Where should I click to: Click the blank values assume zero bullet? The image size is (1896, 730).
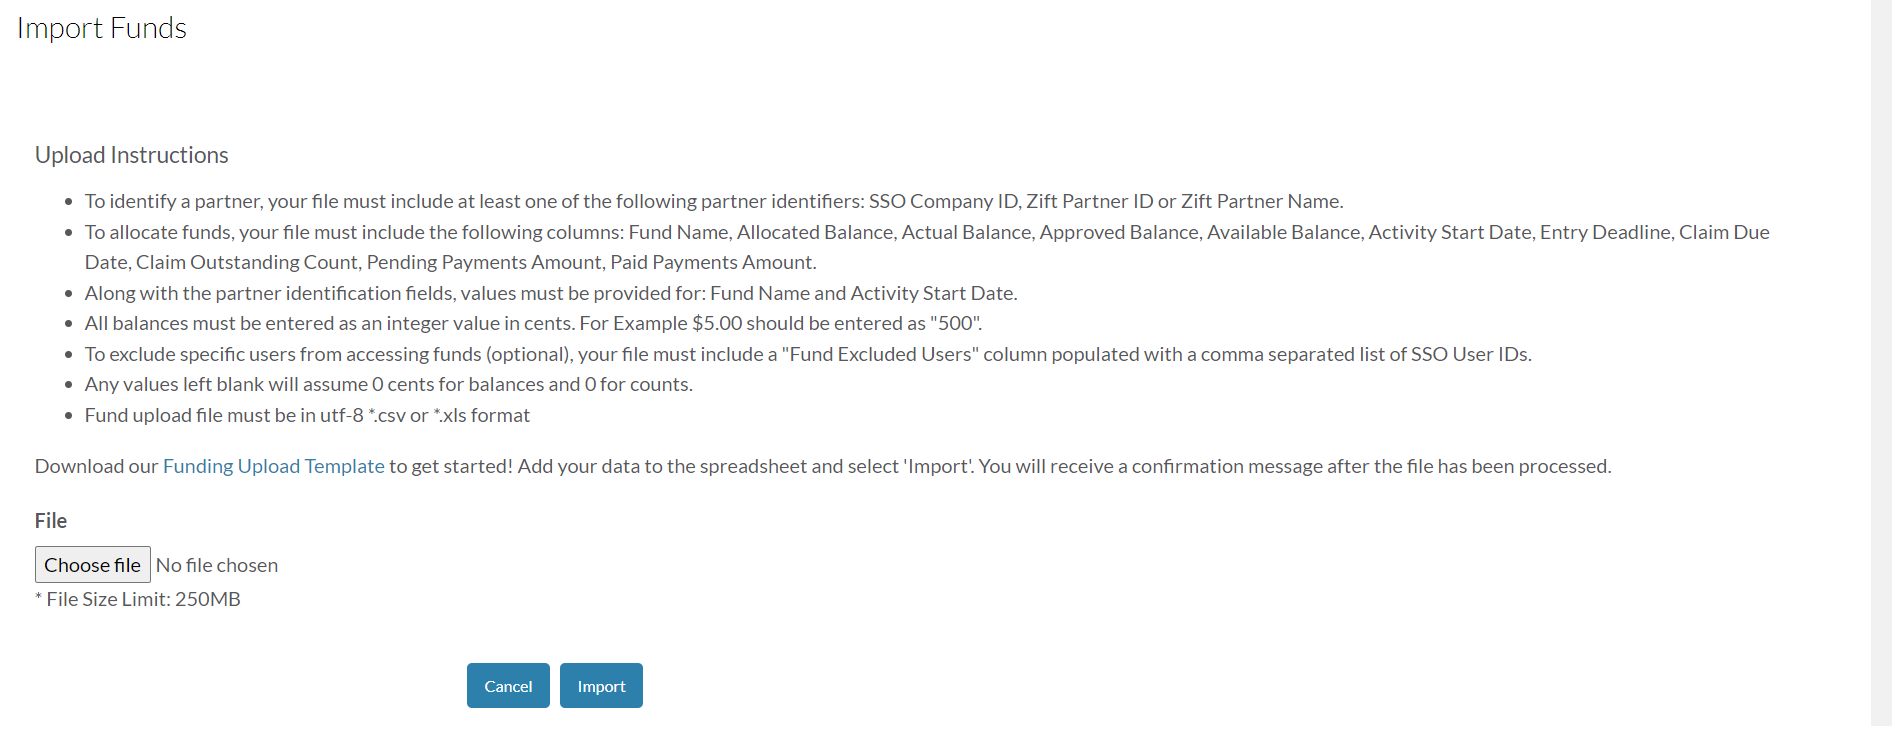coord(389,384)
